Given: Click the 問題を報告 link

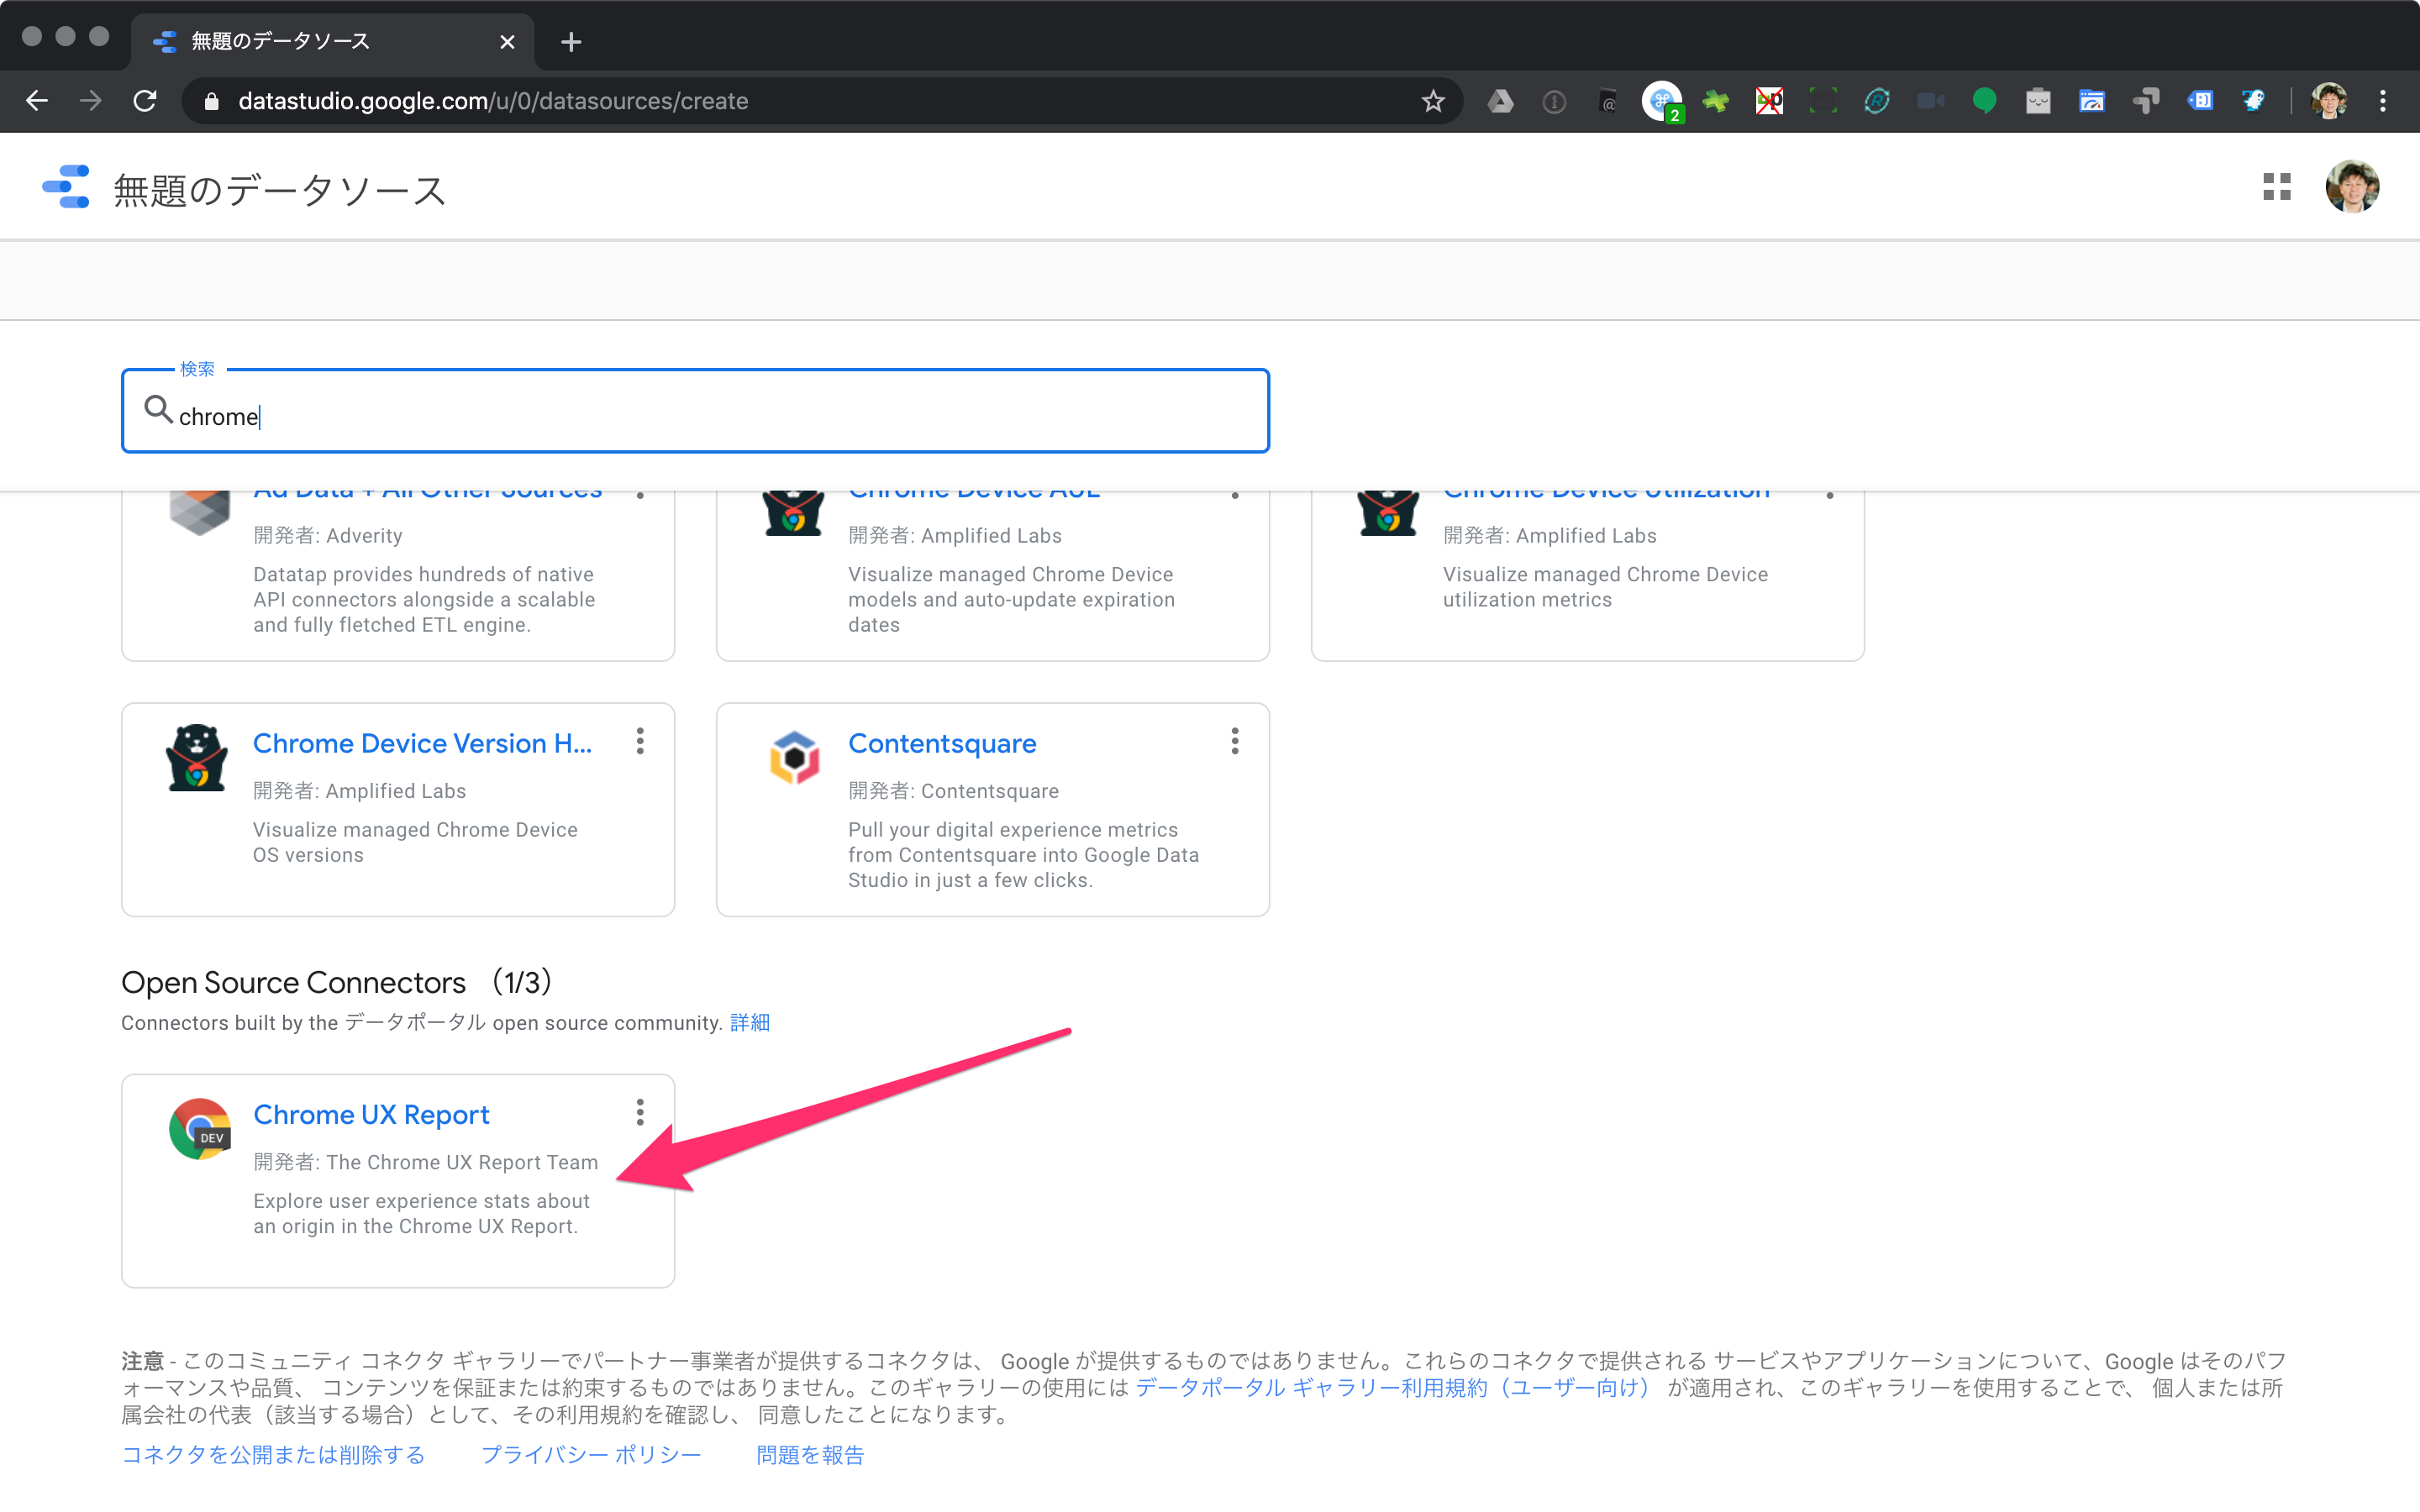Looking at the screenshot, I should point(810,1455).
